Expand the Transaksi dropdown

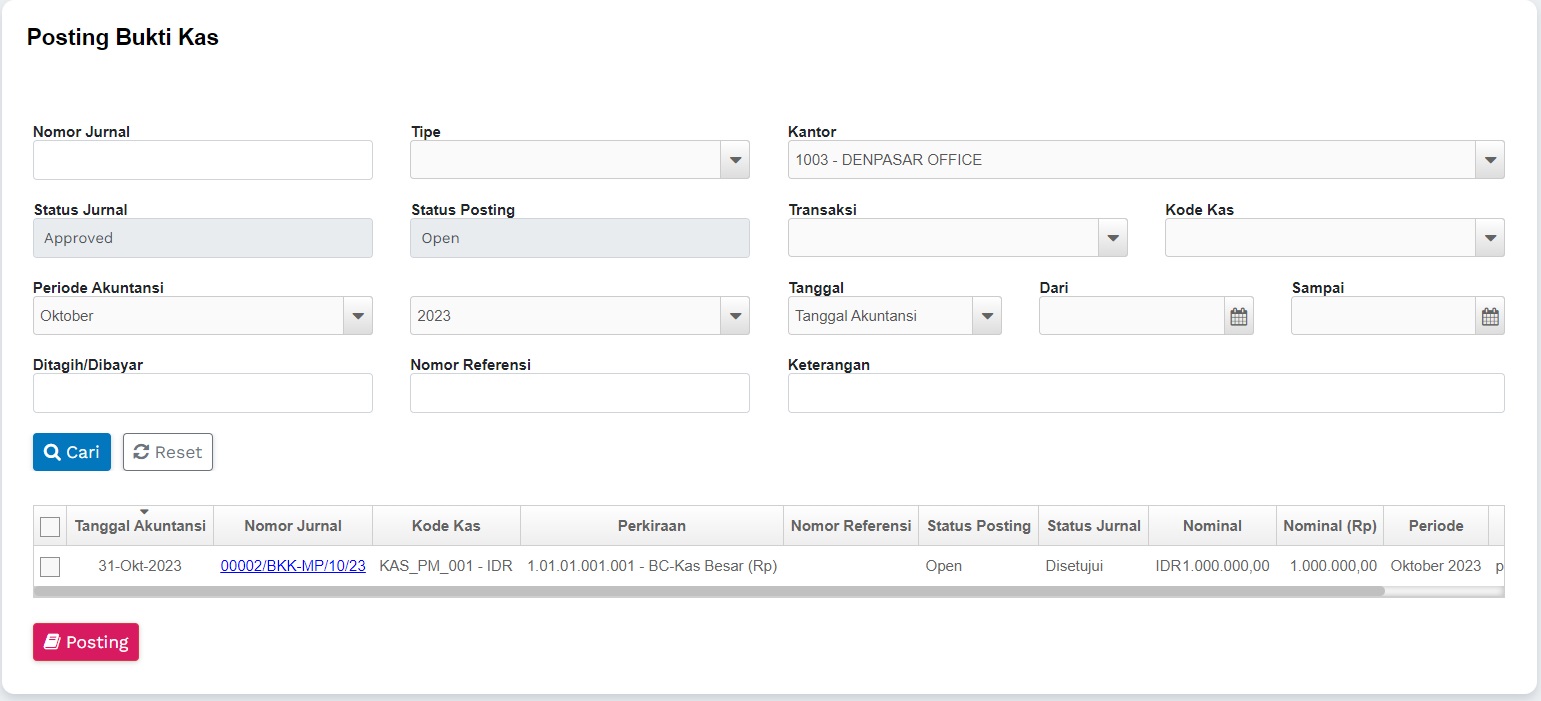coord(1112,238)
